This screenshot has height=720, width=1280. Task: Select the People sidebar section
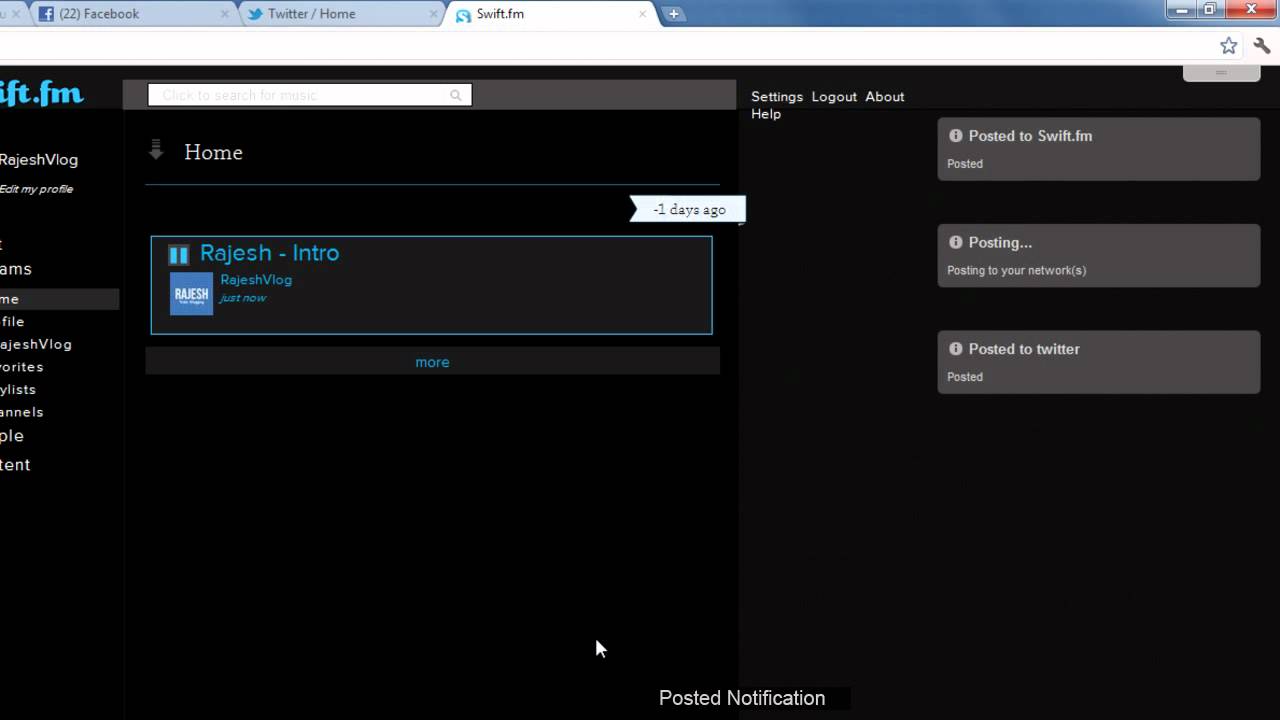point(12,436)
